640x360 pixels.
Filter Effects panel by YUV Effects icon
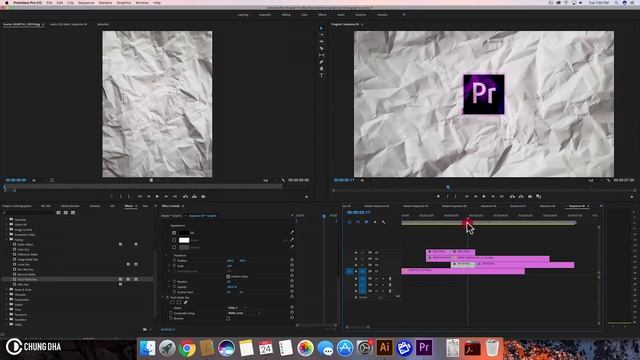click(x=73, y=213)
